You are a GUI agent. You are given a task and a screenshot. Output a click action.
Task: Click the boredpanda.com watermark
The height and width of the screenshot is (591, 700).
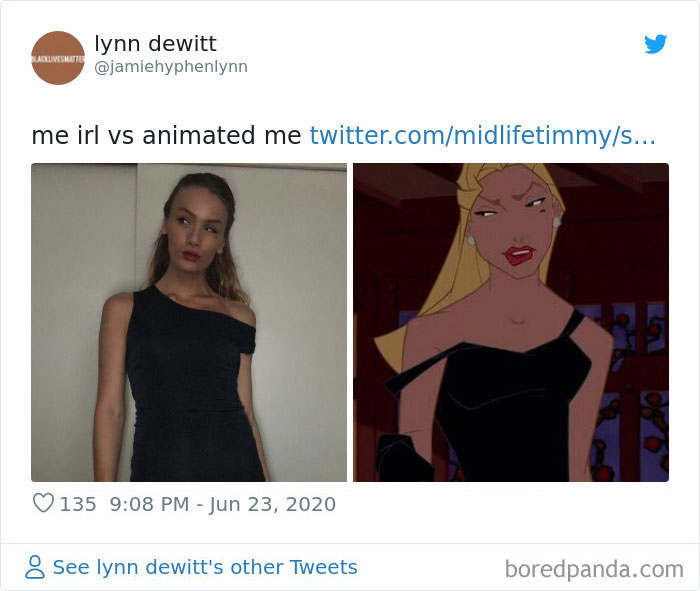pyautogui.click(x=594, y=569)
